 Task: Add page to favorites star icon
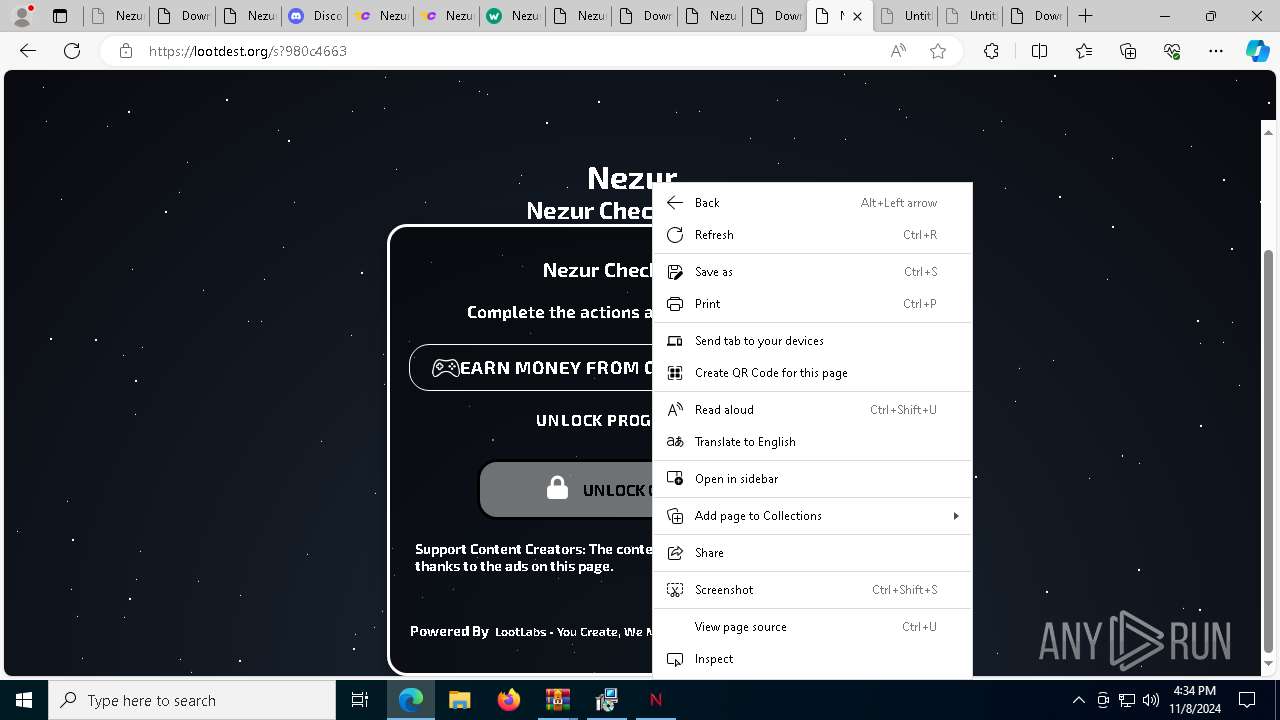pos(938,51)
